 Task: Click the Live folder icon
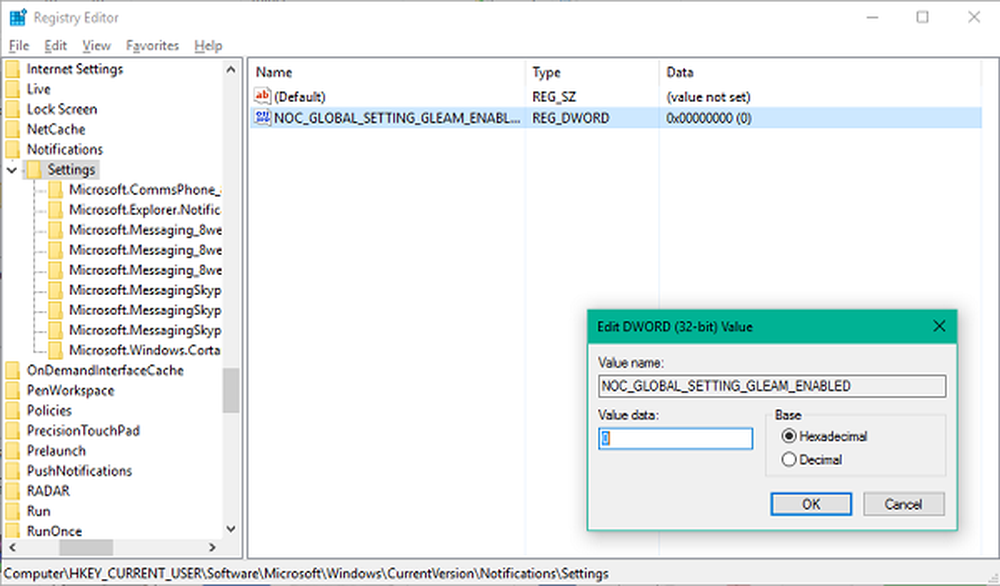(x=13, y=89)
